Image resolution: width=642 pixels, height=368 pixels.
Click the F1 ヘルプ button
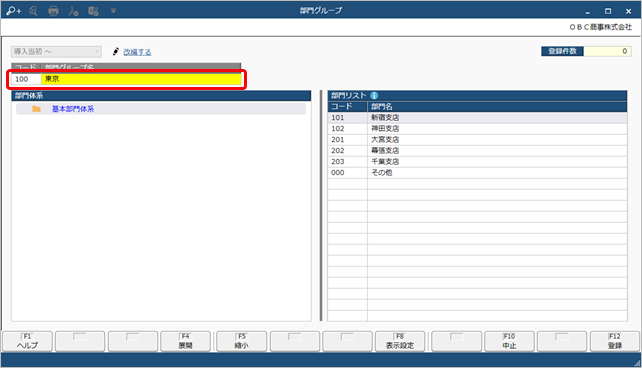(27, 341)
